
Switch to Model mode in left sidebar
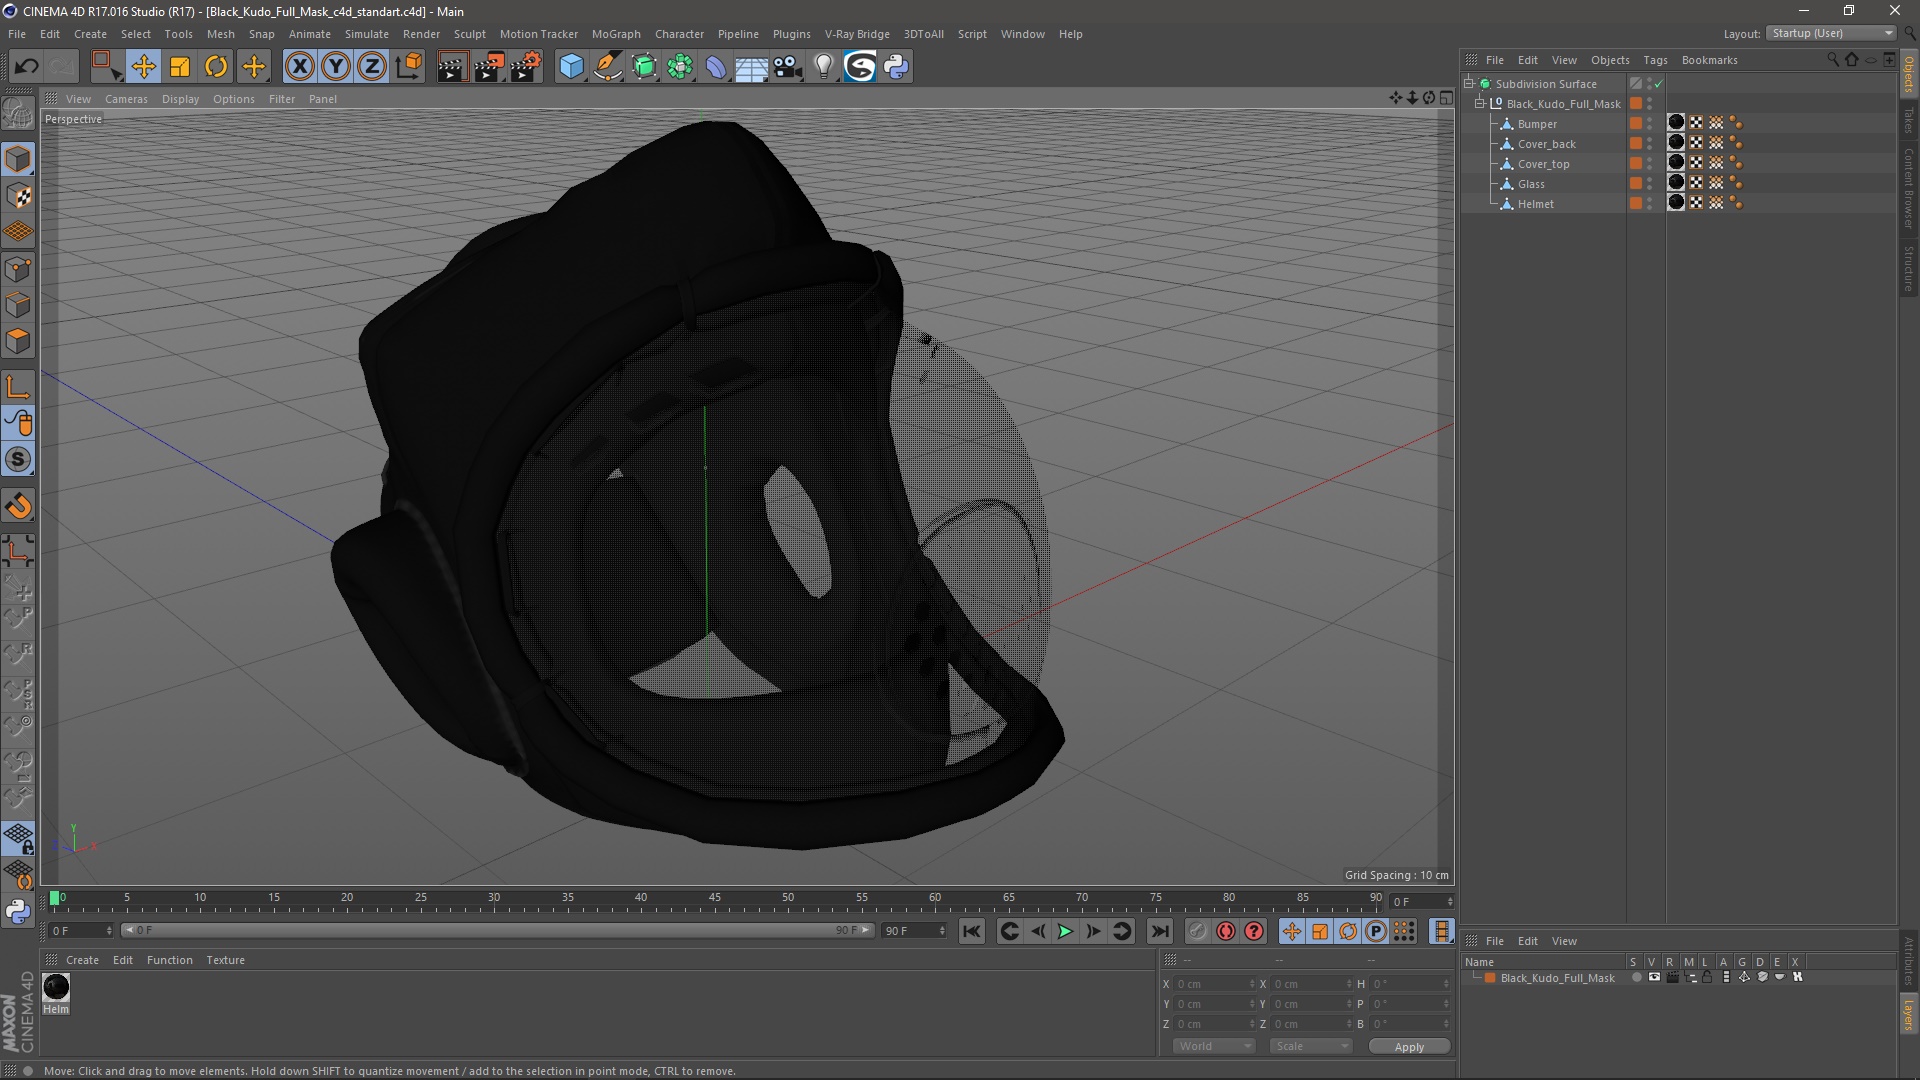18,160
